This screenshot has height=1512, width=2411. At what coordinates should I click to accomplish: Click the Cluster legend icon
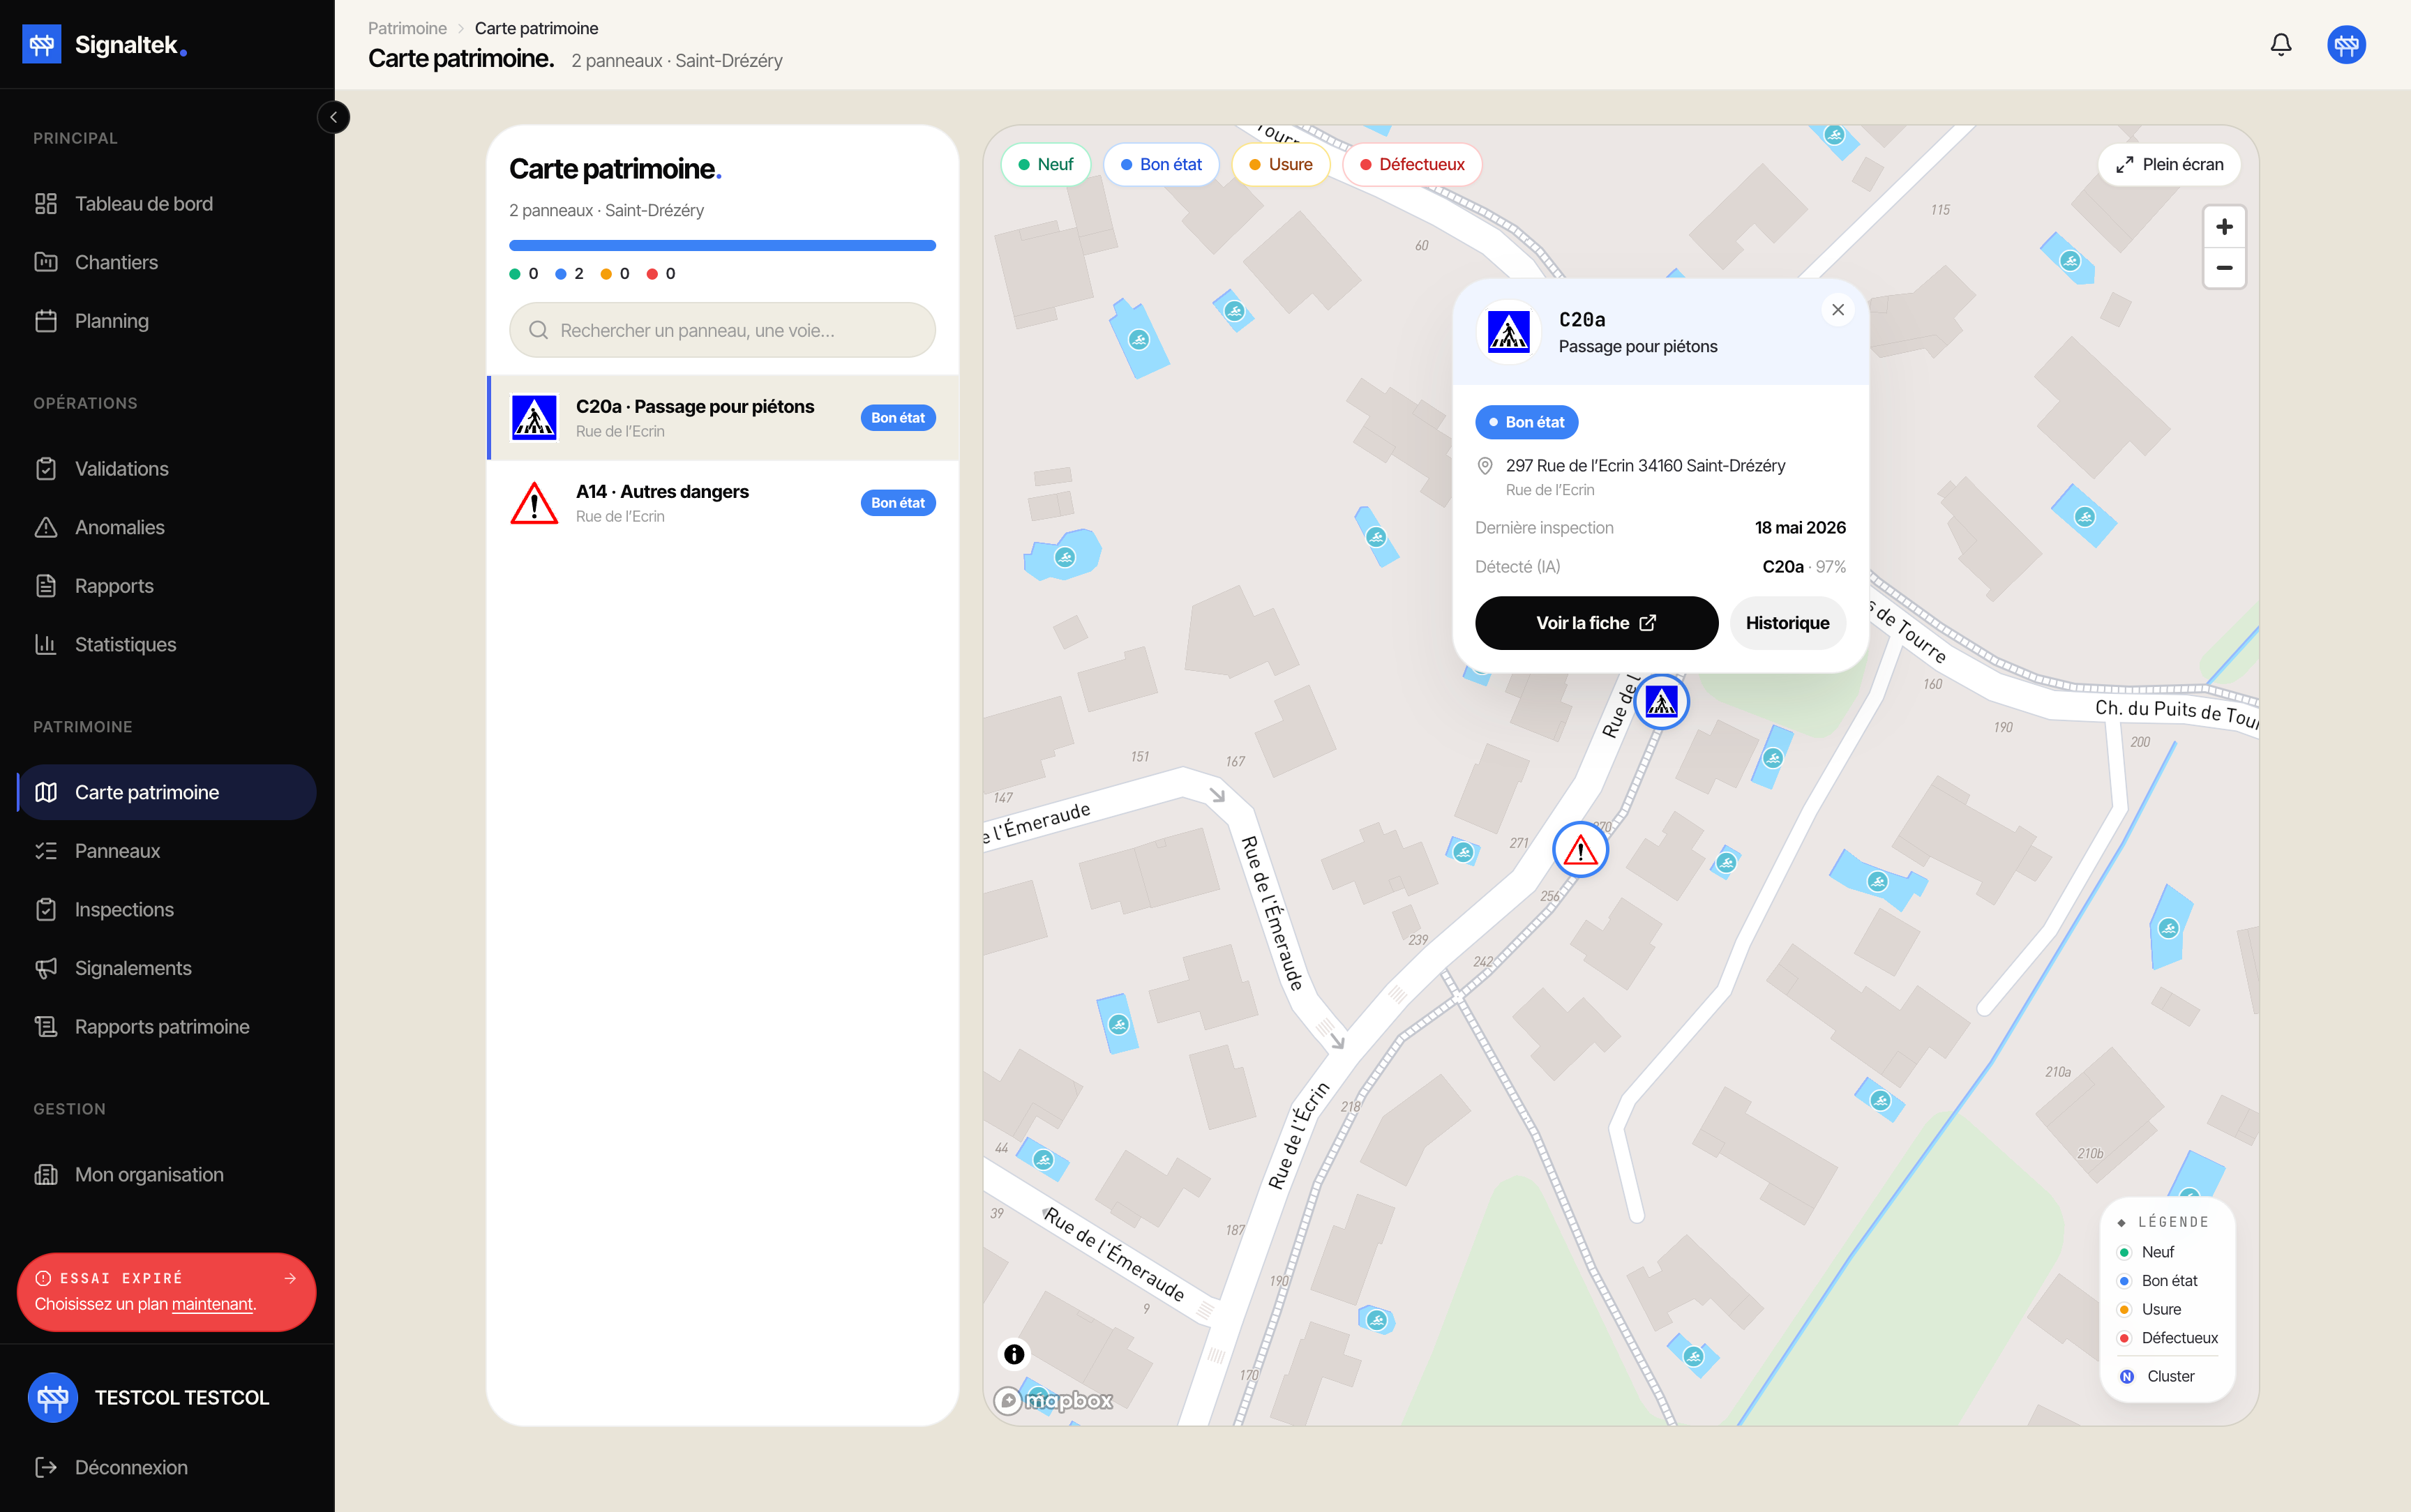2127,1377
